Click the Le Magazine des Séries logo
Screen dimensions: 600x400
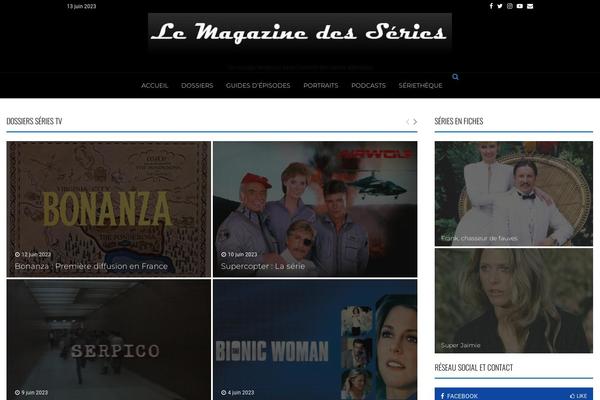pos(300,31)
